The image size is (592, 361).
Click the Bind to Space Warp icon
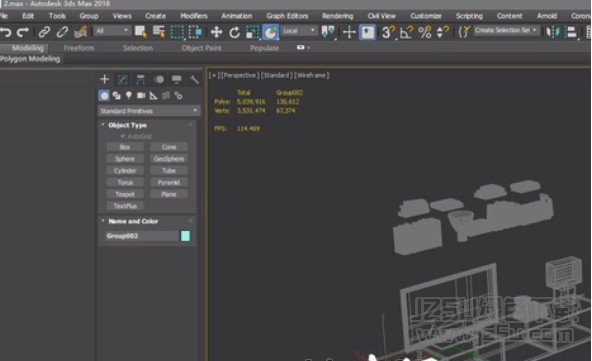click(81, 32)
